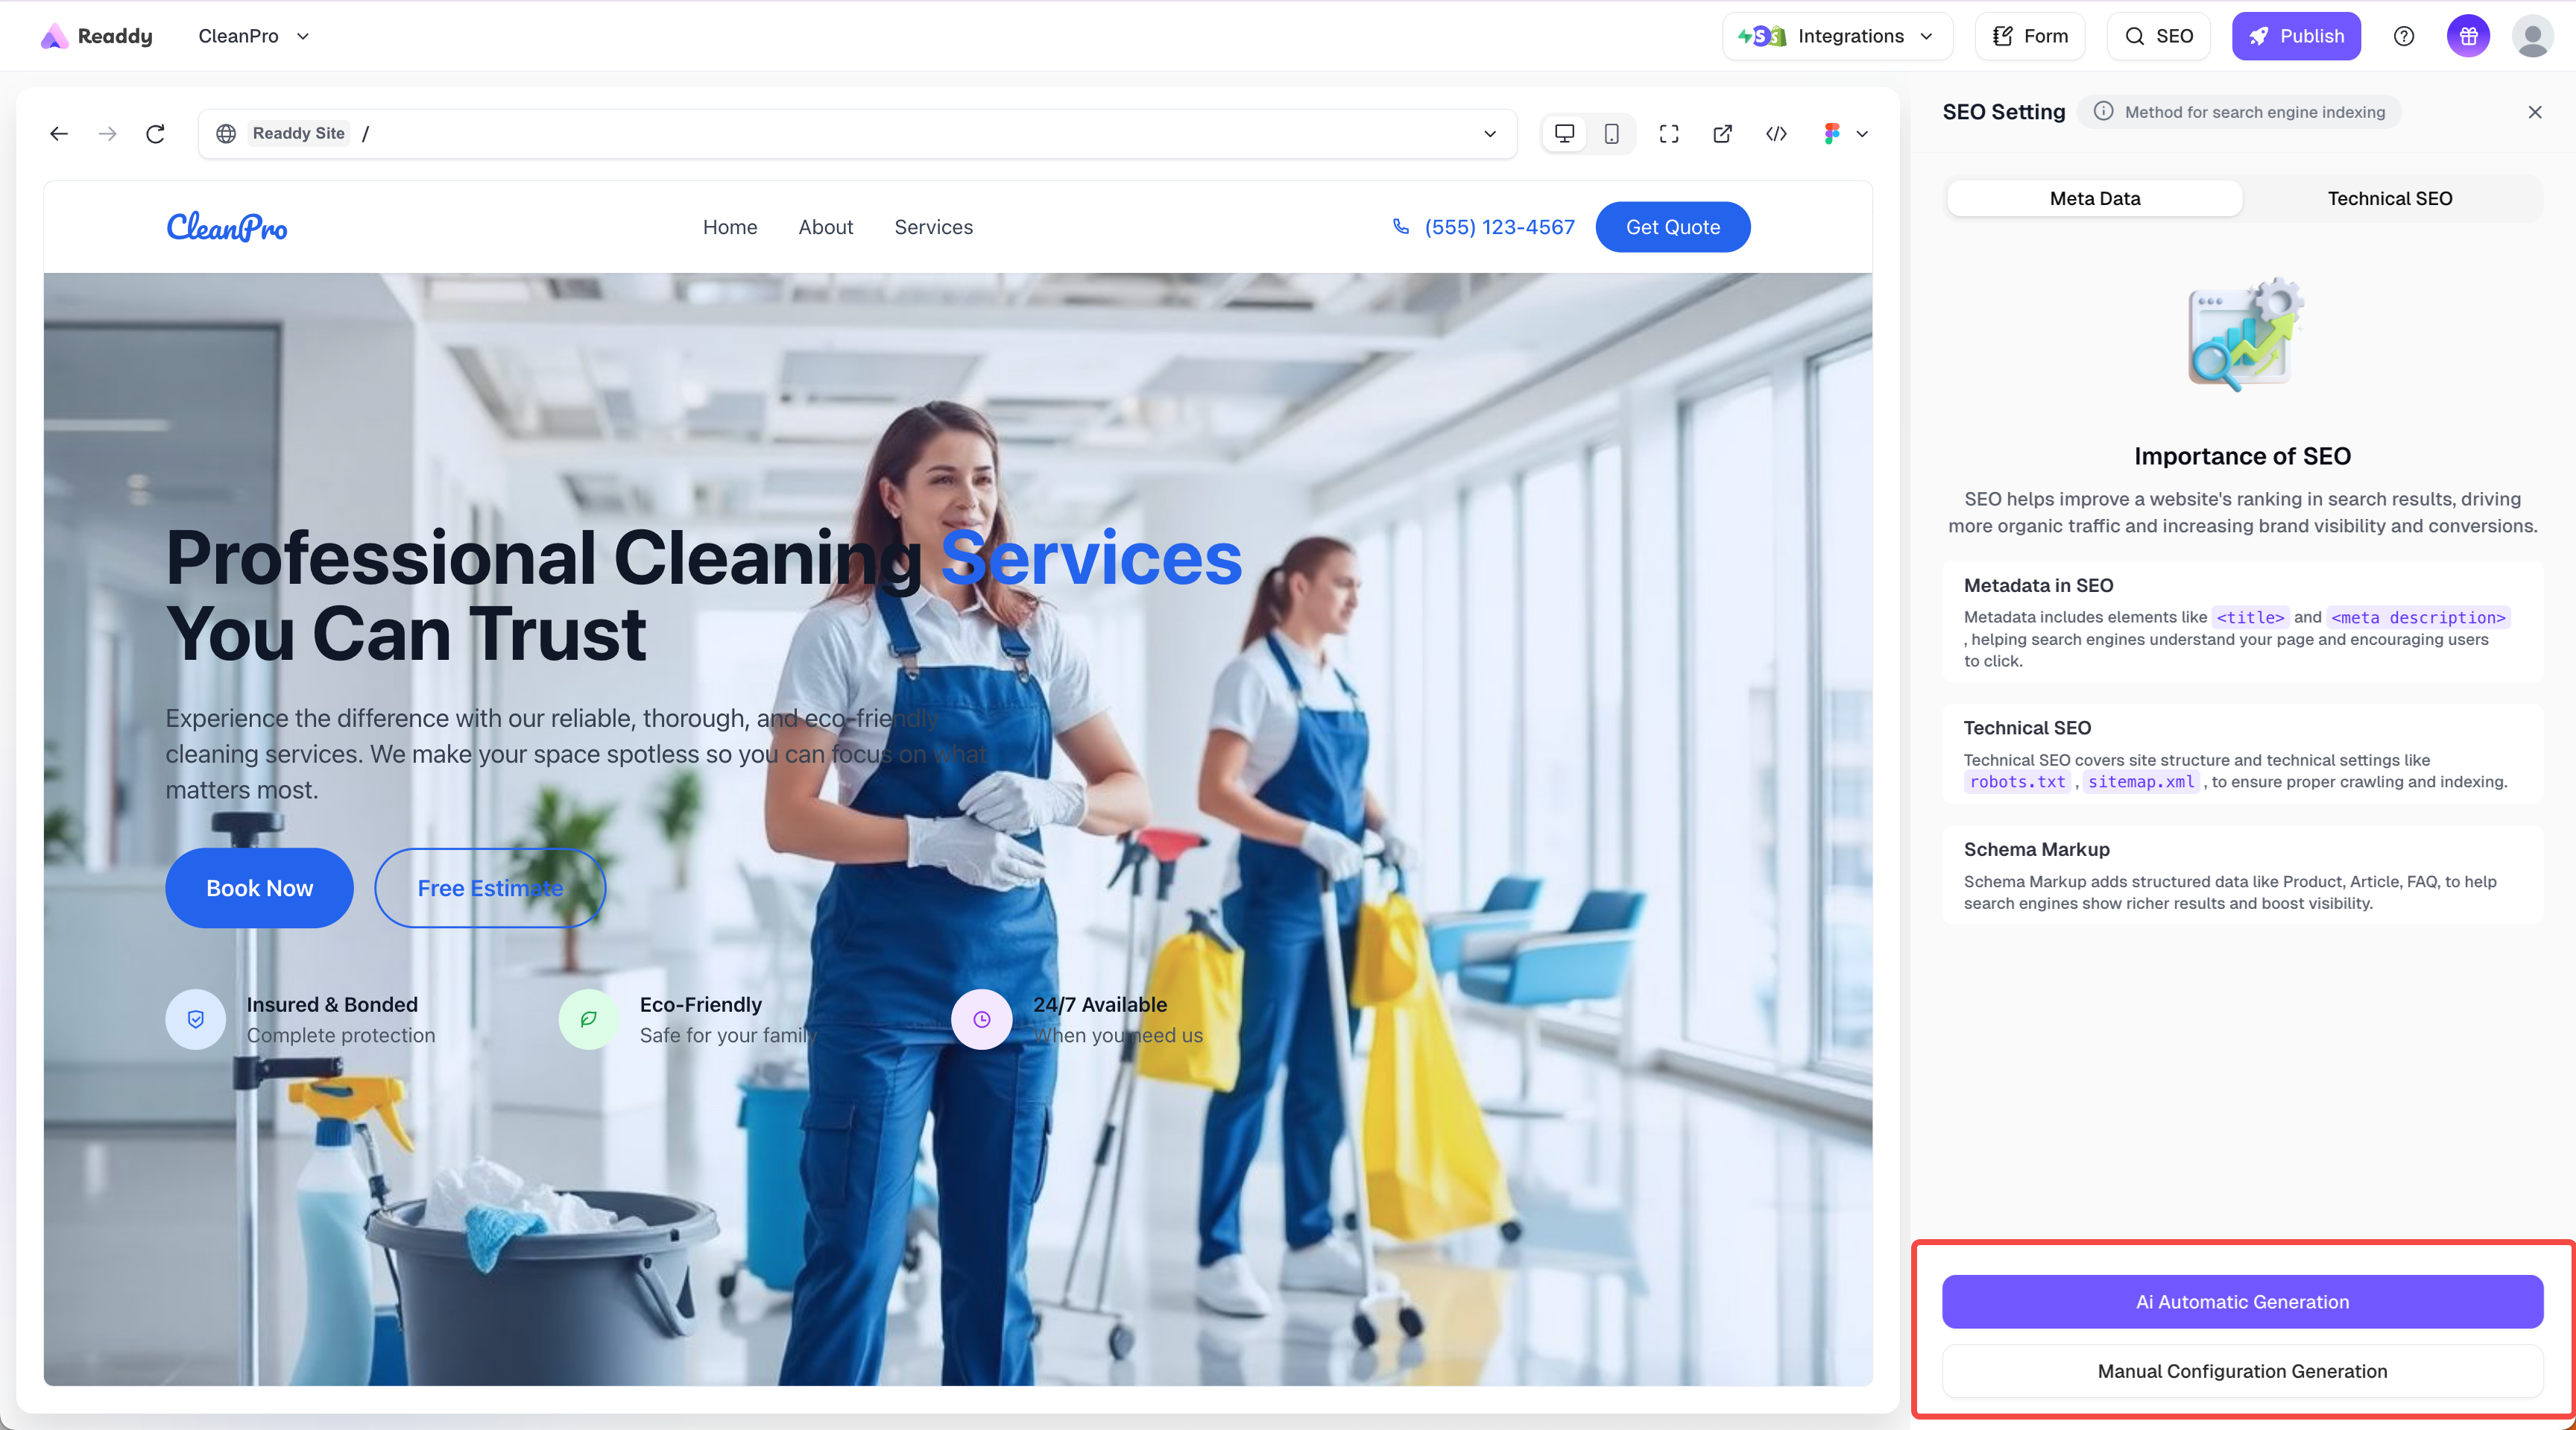2576x1430 pixels.
Task: Close the SEO Setting panel
Action: (x=2534, y=112)
